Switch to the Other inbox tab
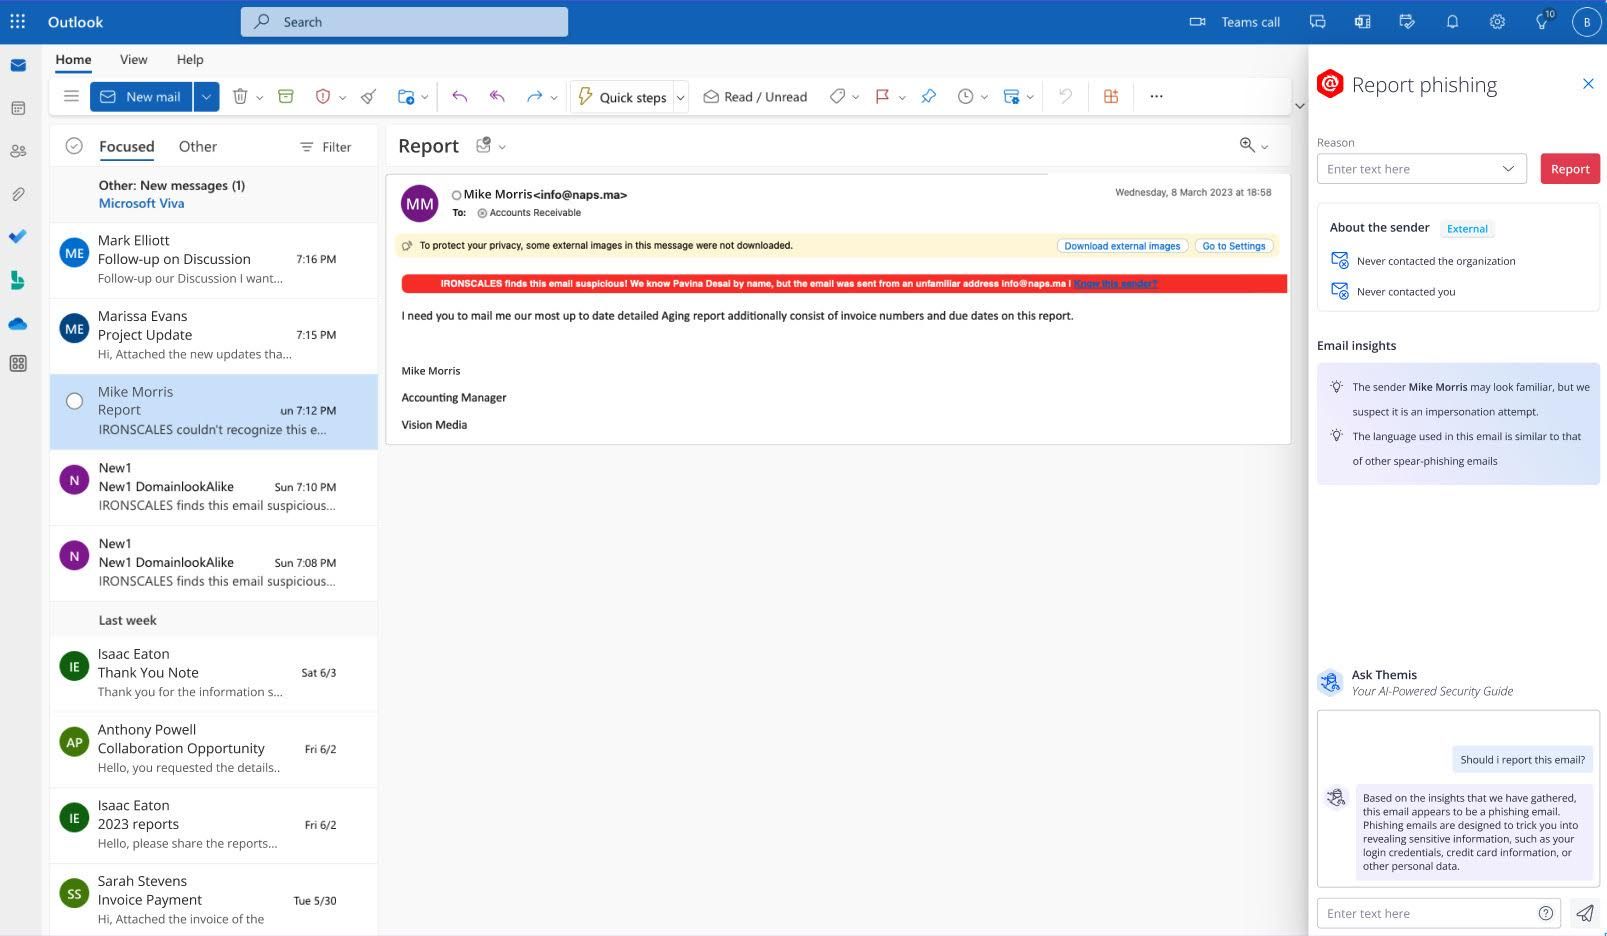 coord(197,146)
